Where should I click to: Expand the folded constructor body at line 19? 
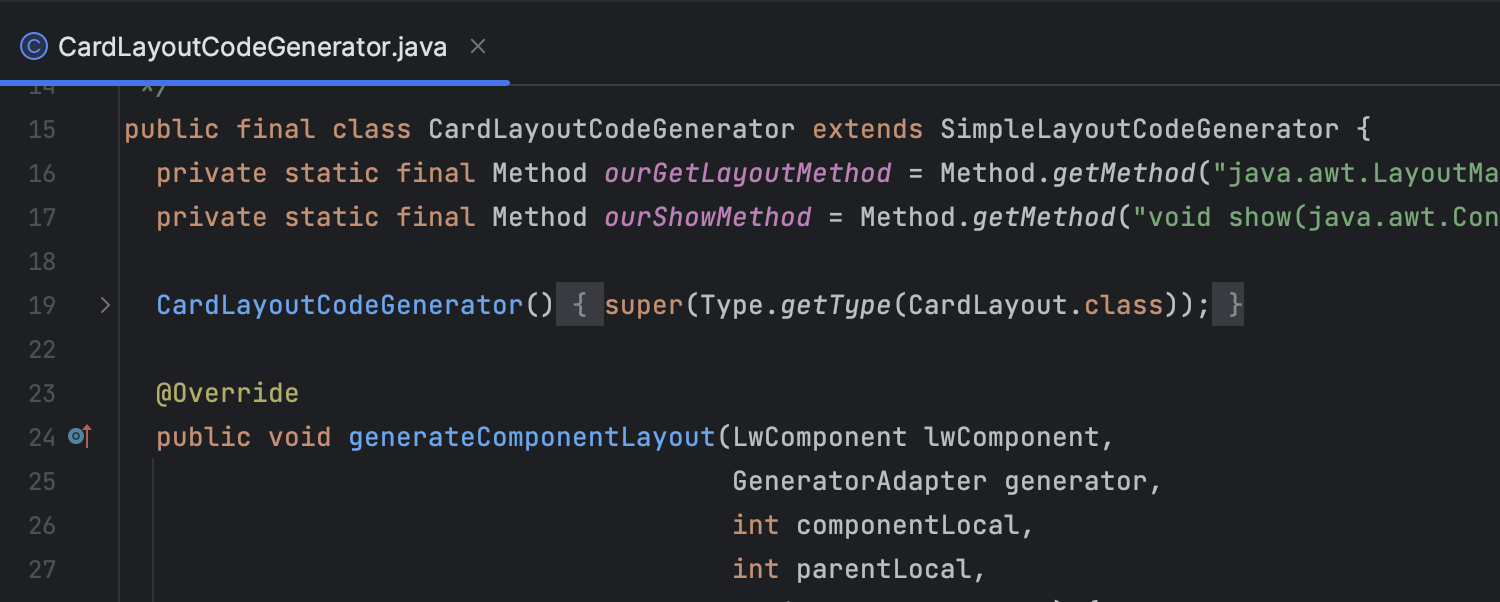(104, 305)
